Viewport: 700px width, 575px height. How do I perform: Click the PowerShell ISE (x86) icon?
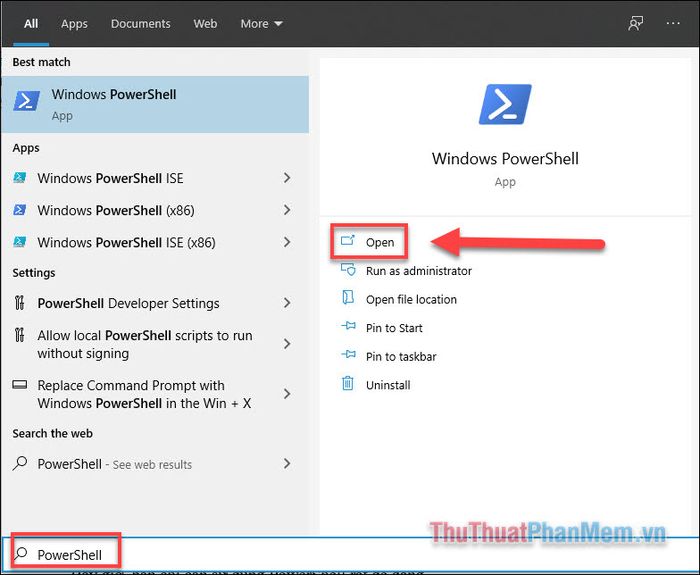coord(20,242)
